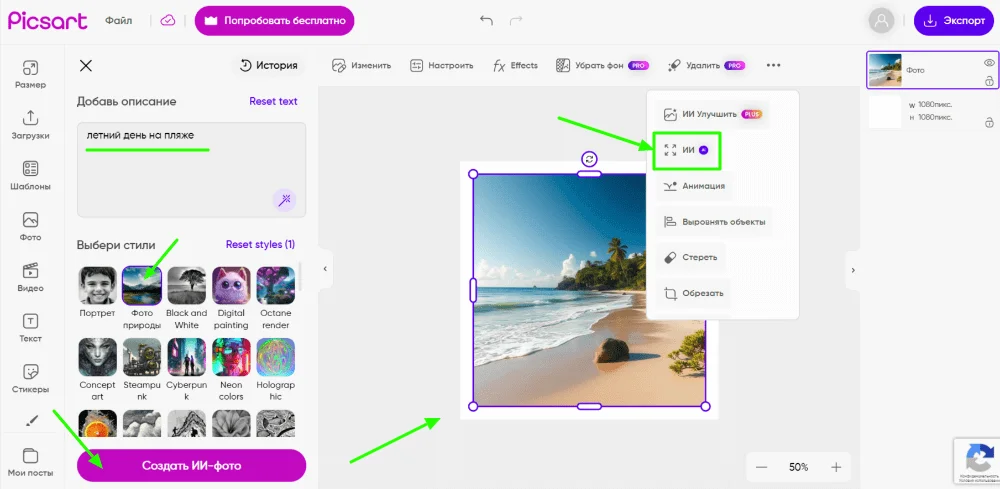
Task: Click the zoom in plus button
Action: 836,467
